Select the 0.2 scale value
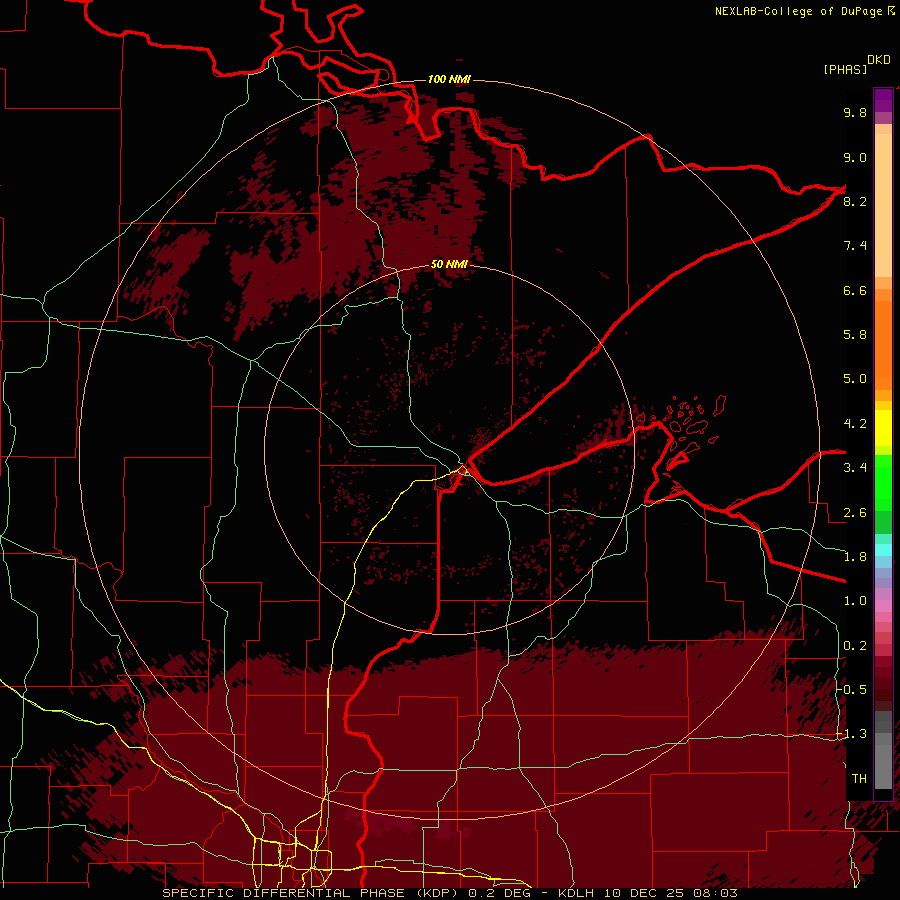 pyautogui.click(x=855, y=646)
